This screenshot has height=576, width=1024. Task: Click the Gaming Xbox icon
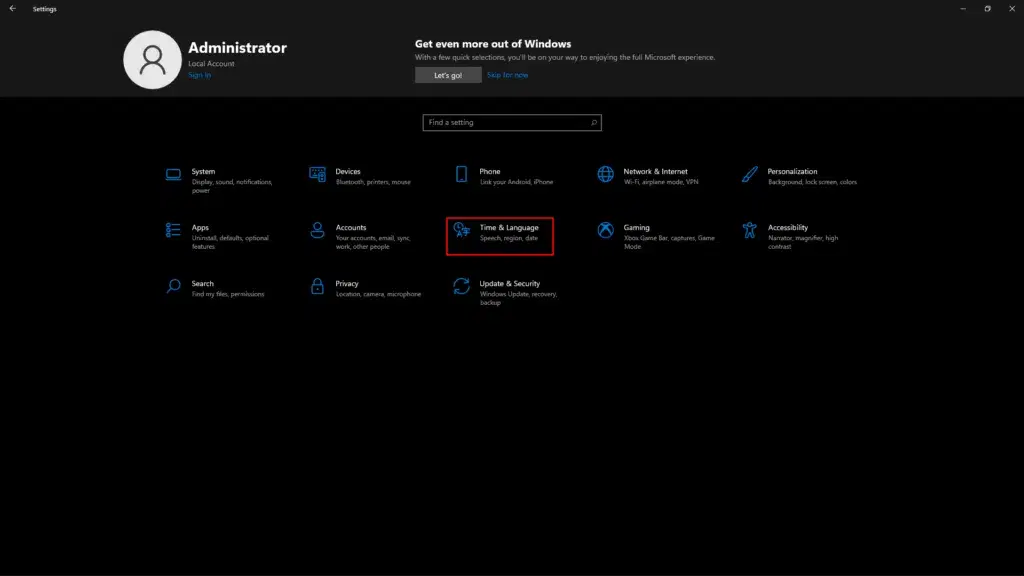tap(605, 231)
